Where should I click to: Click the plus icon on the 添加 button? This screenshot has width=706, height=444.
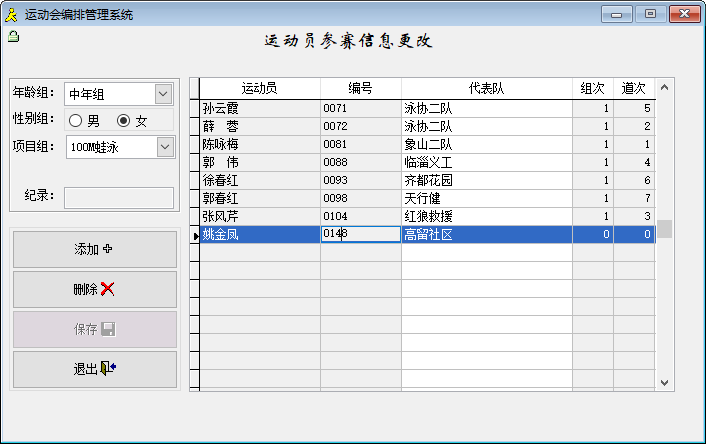click(x=108, y=249)
